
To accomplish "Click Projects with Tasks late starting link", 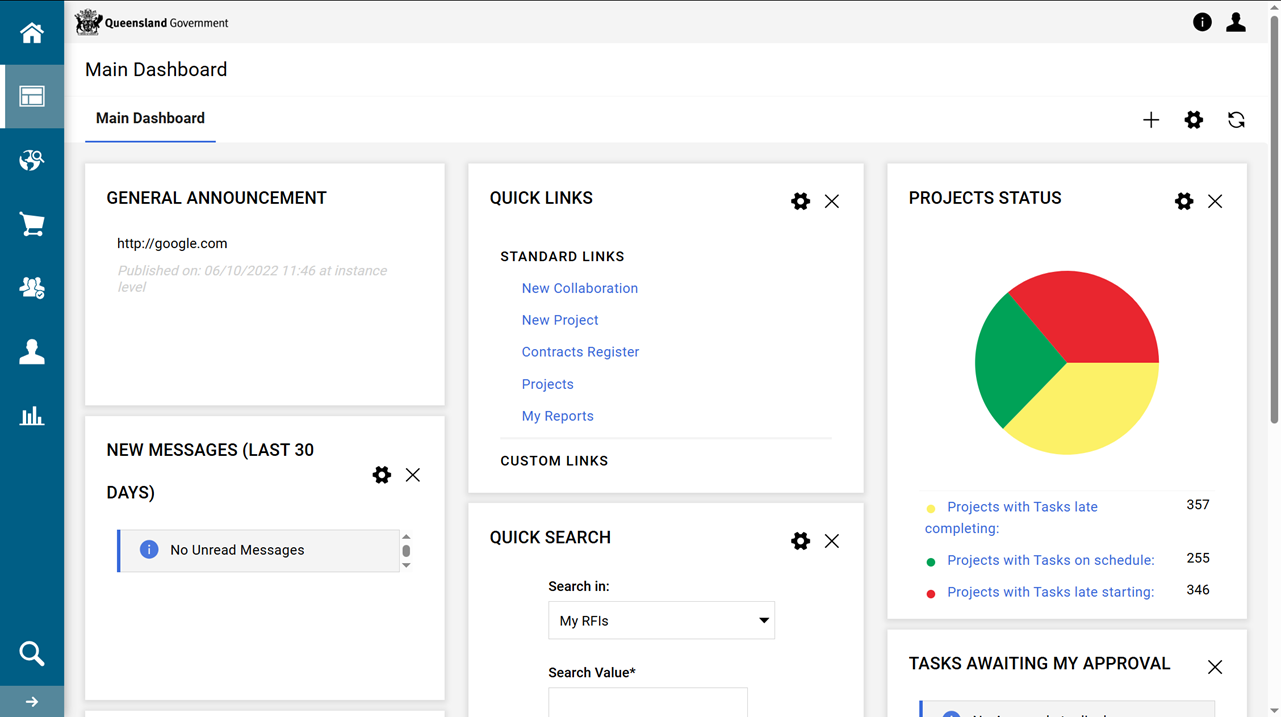I will [x=1050, y=592].
